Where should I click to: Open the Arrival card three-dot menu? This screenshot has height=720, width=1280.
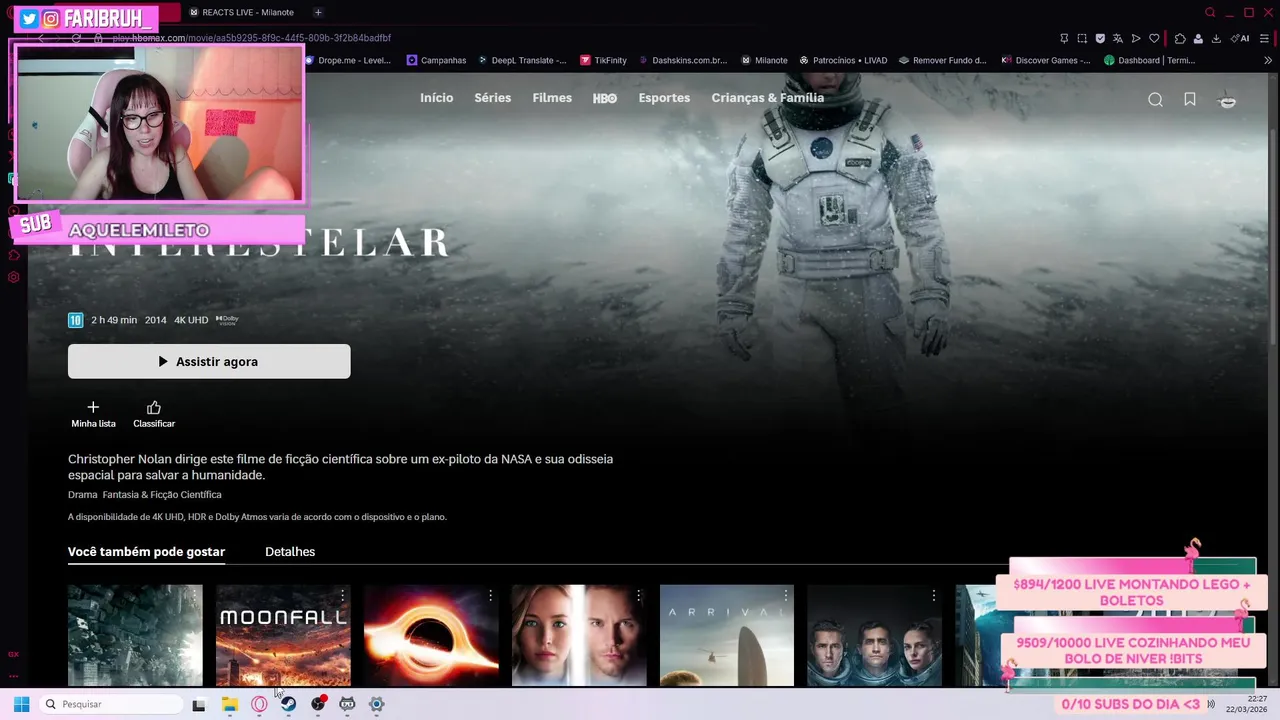(x=786, y=596)
